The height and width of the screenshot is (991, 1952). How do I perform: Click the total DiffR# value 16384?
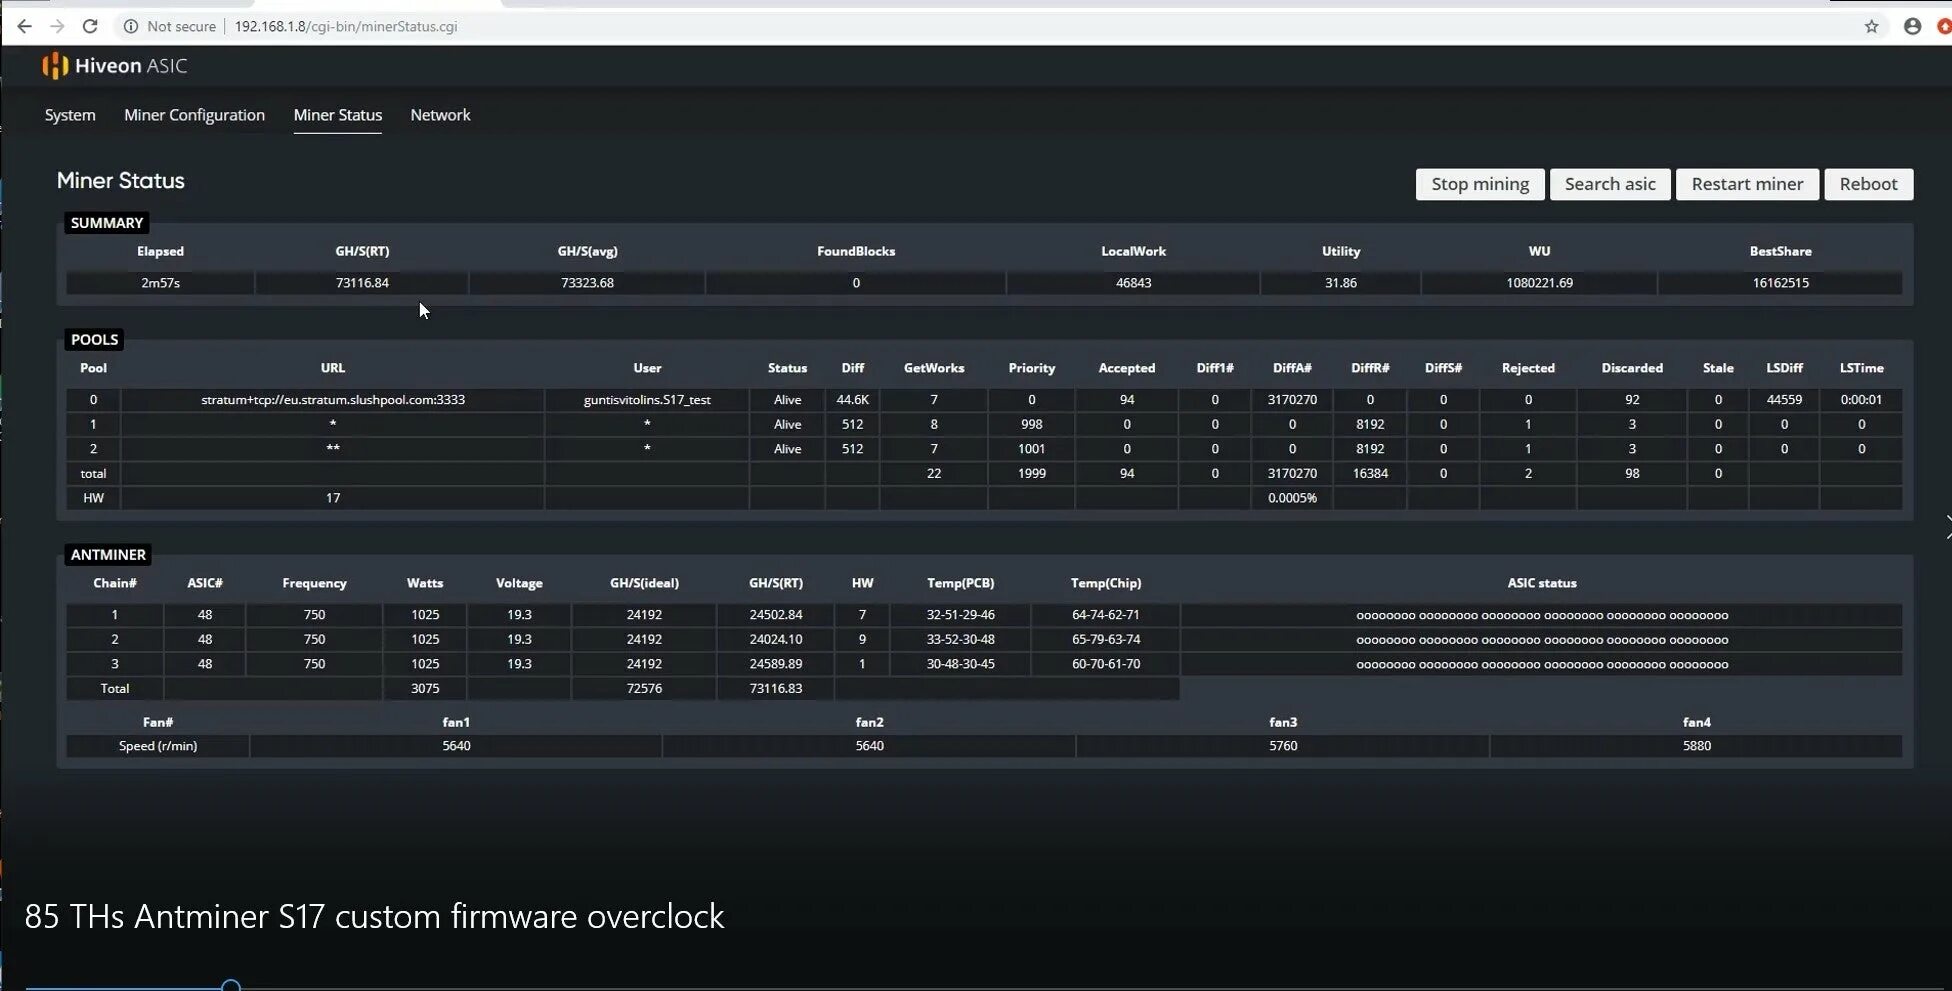coord(1369,473)
